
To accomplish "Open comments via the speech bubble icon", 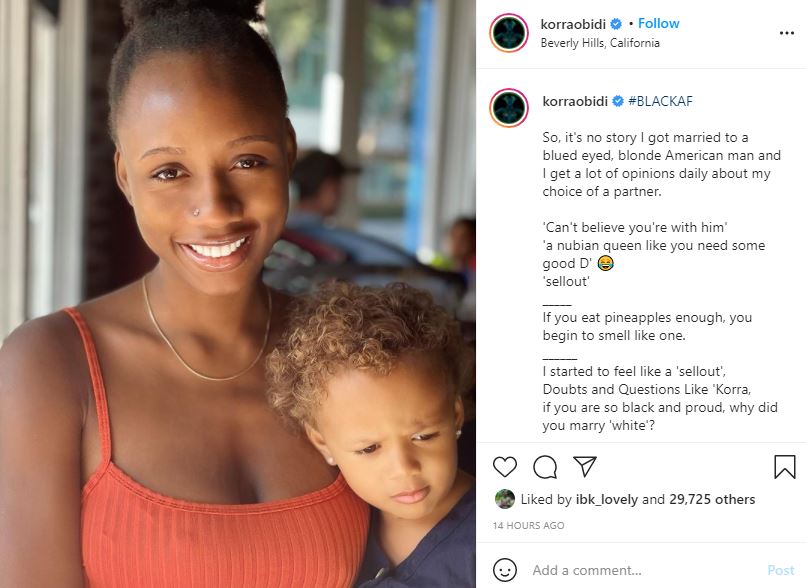I will click(x=545, y=467).
